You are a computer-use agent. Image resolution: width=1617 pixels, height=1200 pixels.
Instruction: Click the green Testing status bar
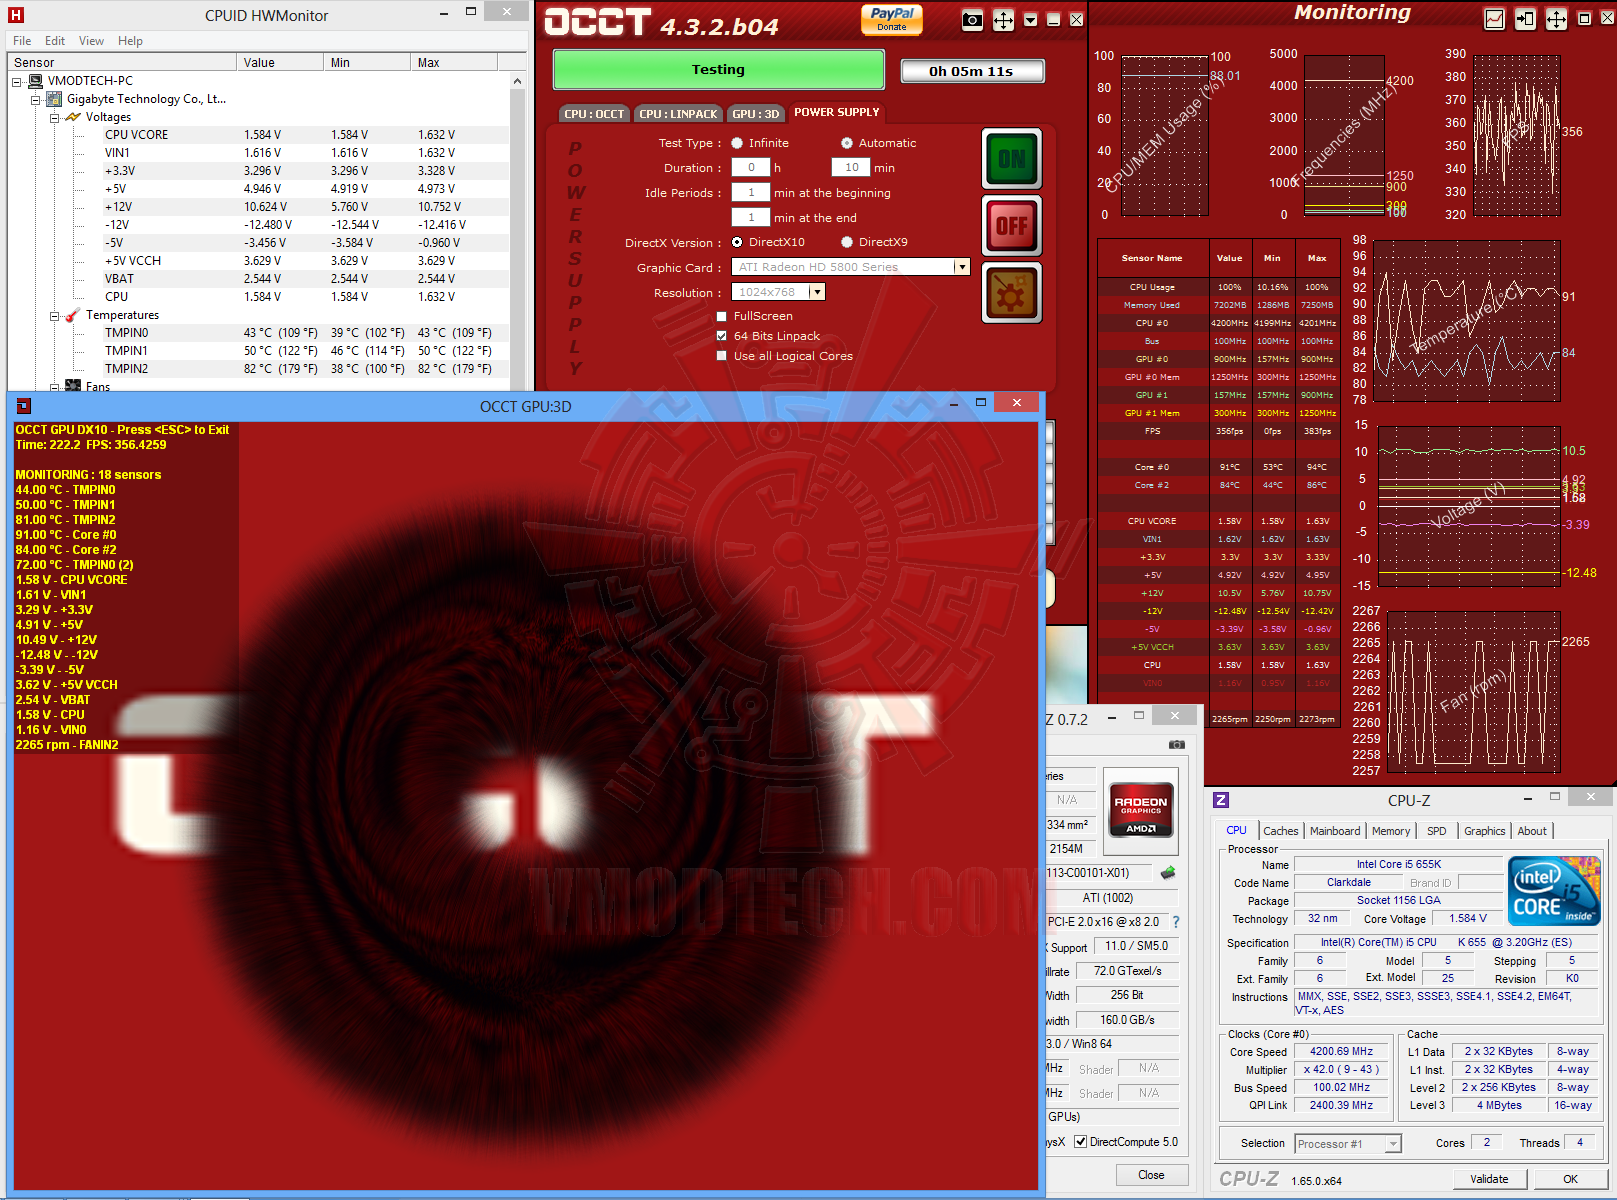(718, 70)
